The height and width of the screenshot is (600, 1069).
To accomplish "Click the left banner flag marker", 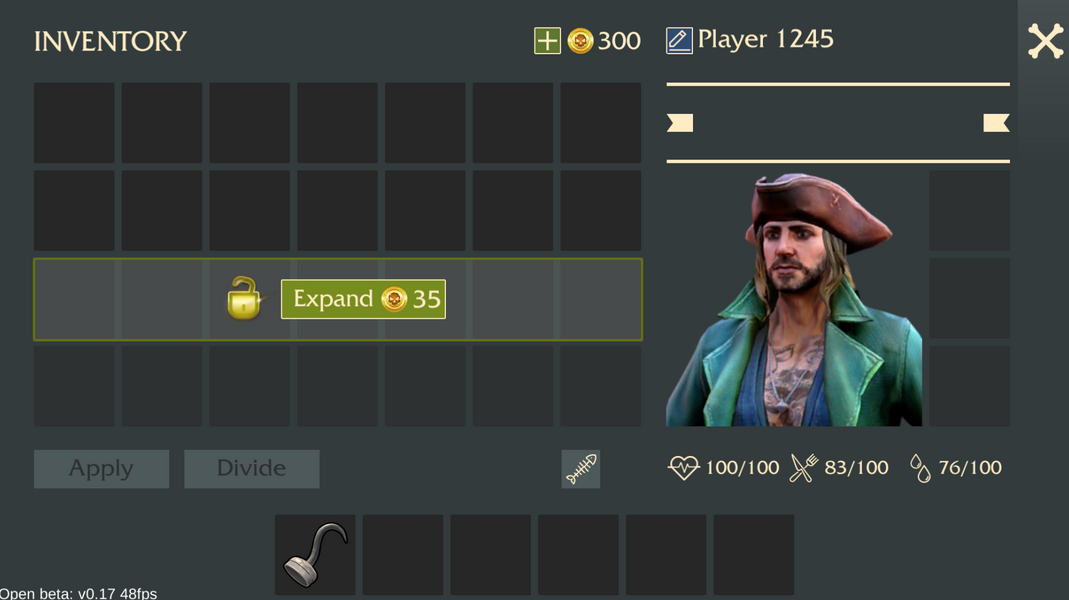I will pos(680,123).
